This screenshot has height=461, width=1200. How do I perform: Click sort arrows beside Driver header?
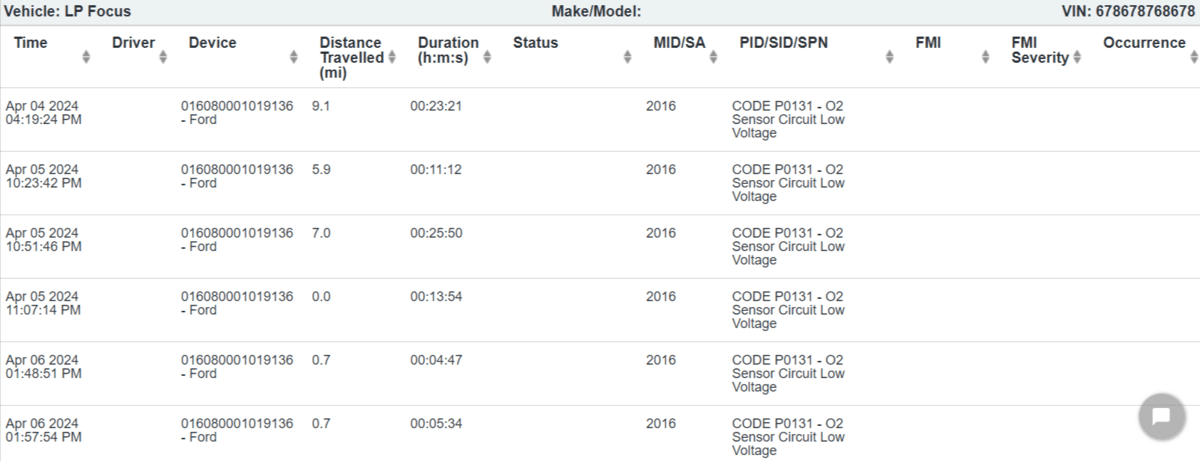pos(163,58)
